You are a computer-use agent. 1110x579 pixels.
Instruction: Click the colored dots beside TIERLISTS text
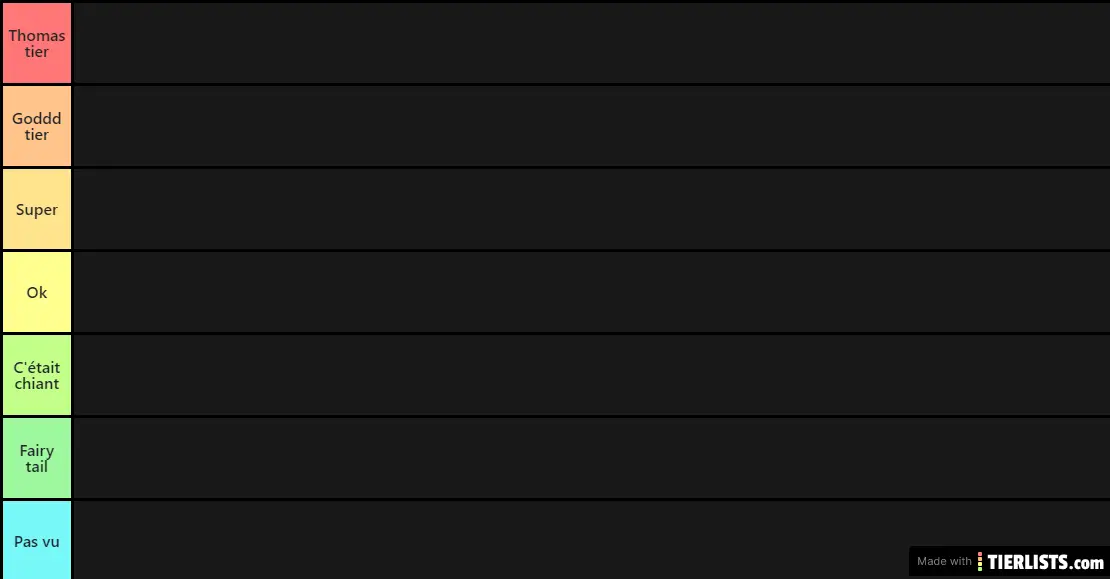(980, 562)
